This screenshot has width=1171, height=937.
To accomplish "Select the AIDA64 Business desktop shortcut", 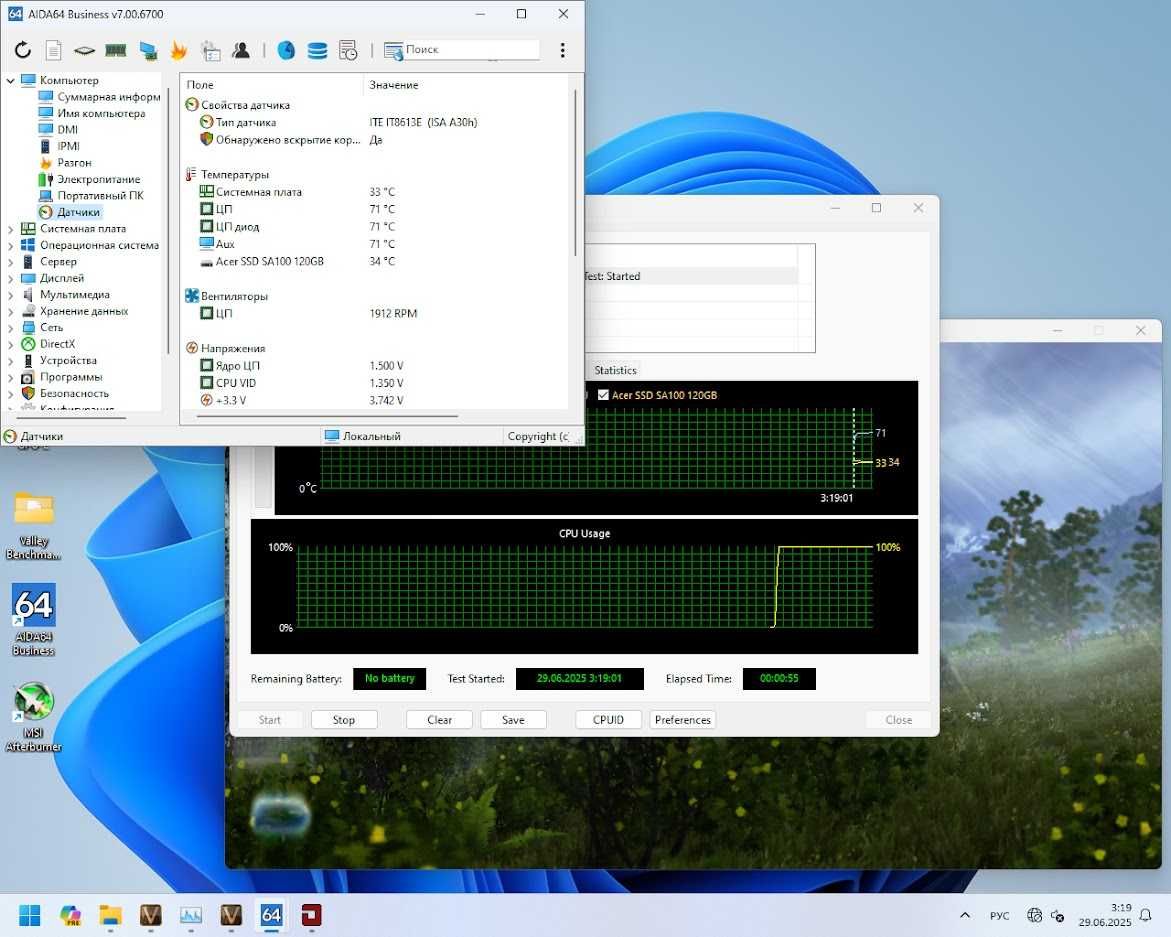I will coord(34,620).
